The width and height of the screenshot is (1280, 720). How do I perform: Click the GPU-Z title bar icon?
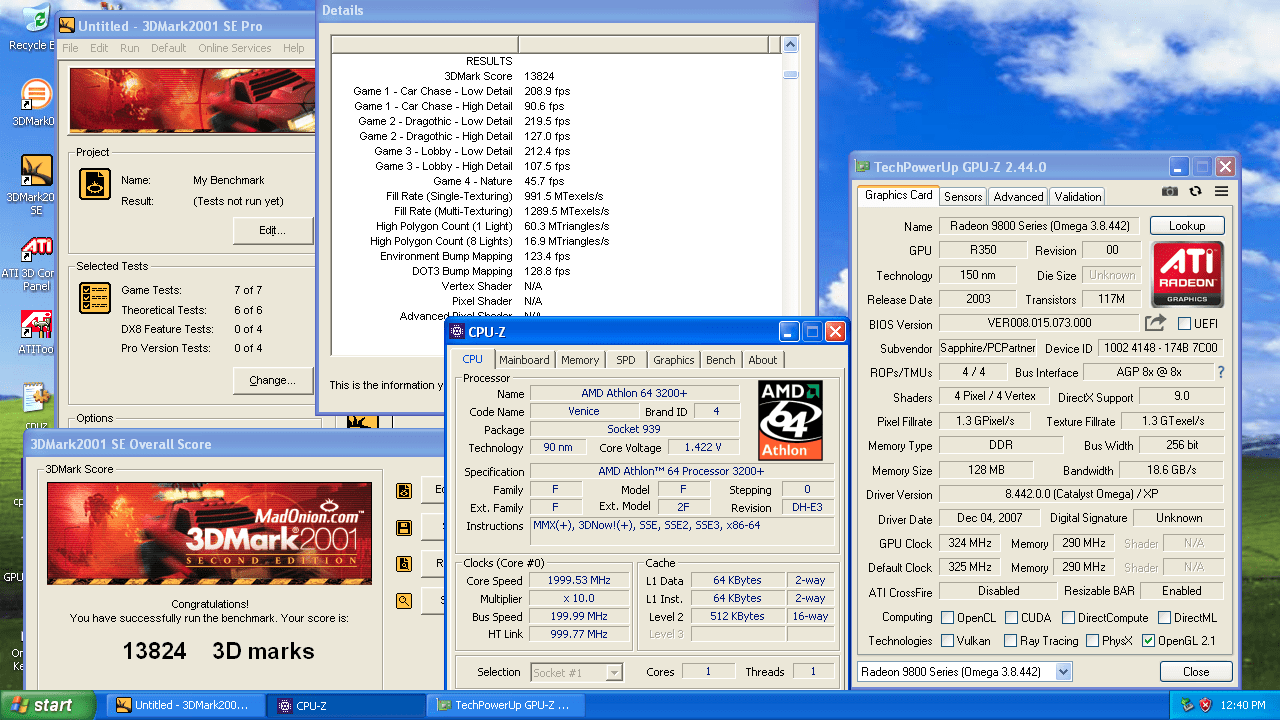click(862, 167)
